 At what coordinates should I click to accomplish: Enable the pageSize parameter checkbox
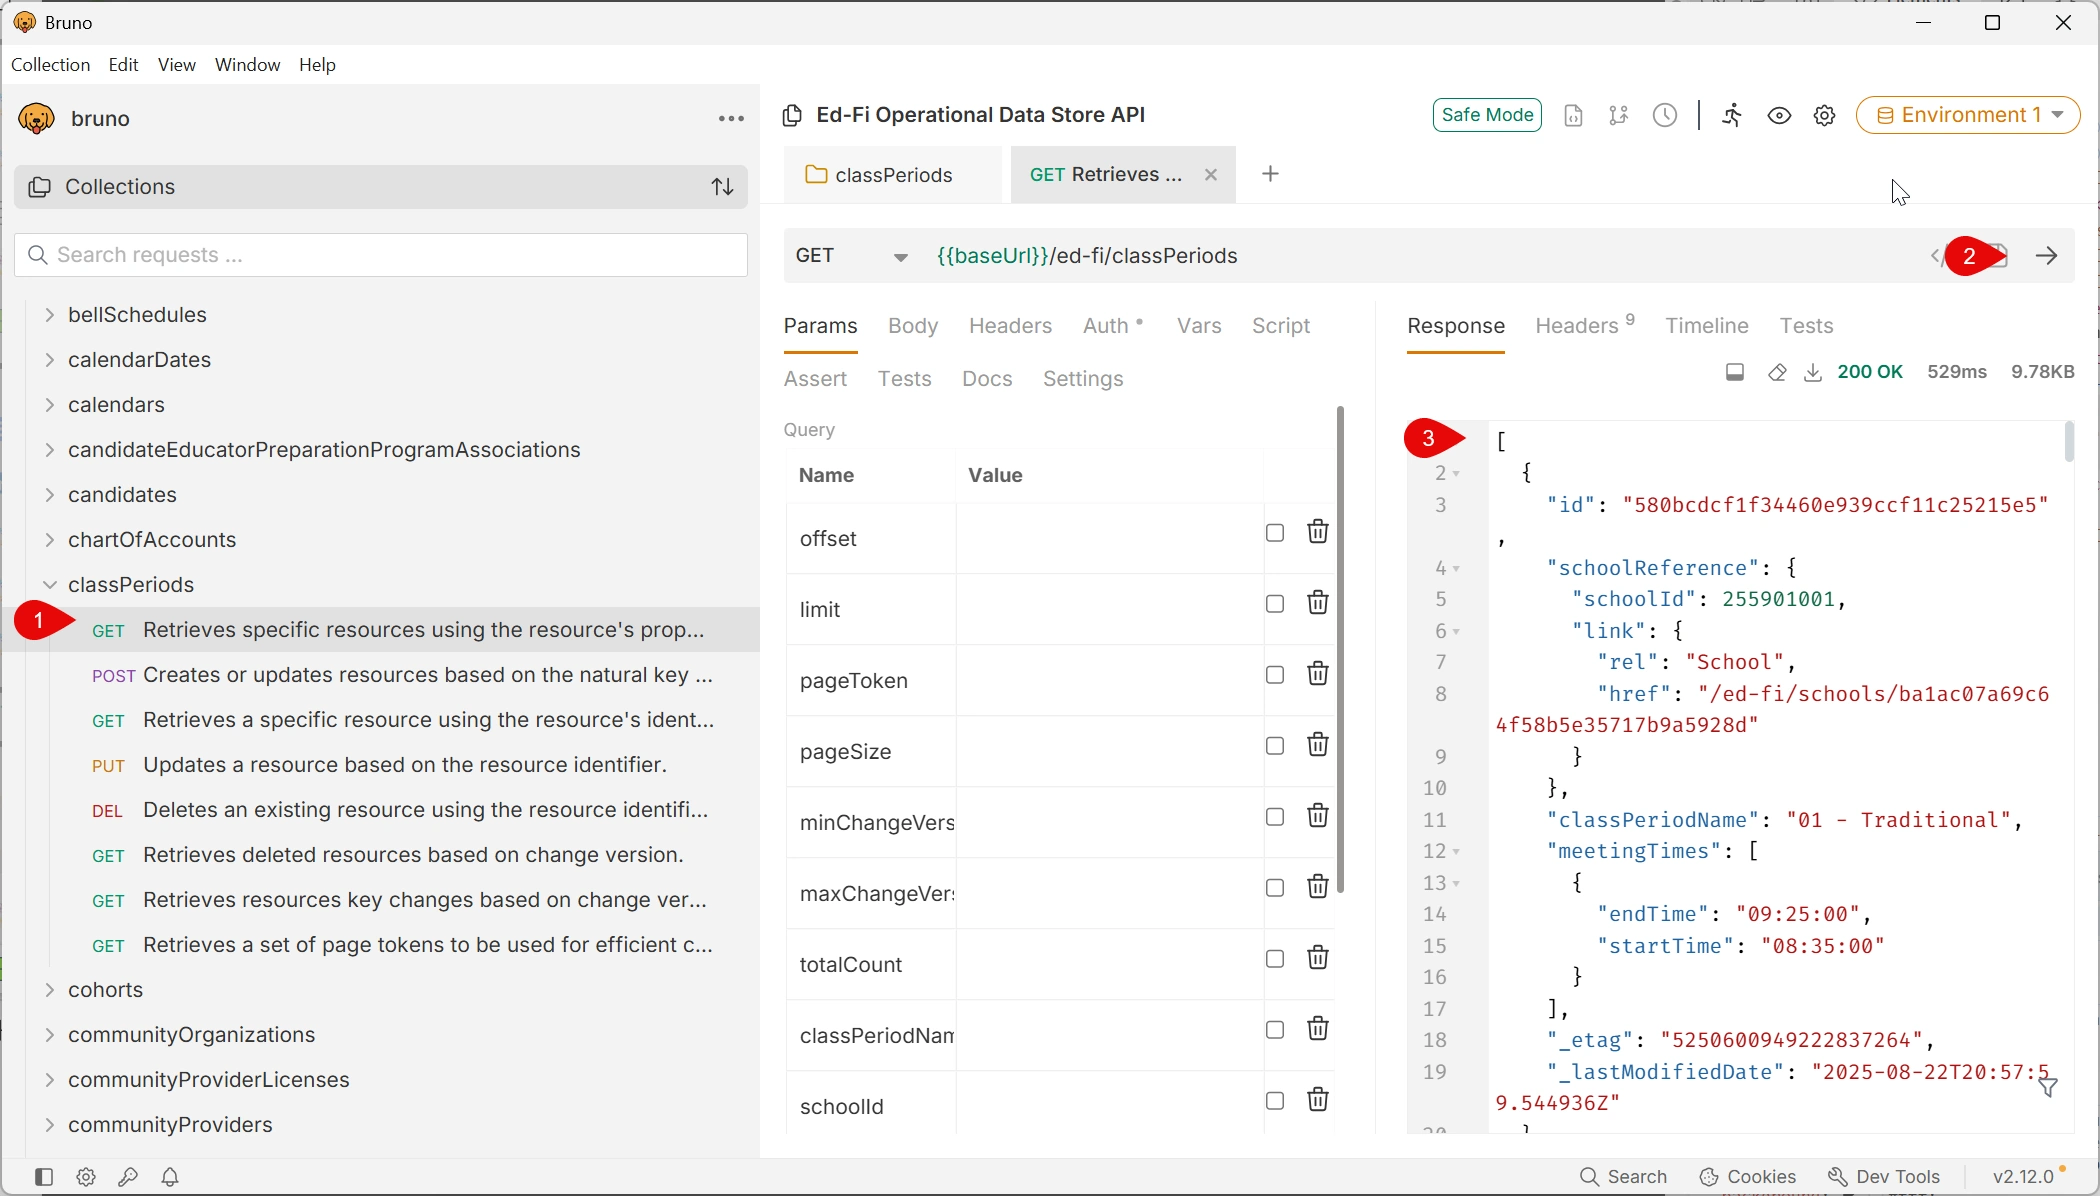point(1275,746)
